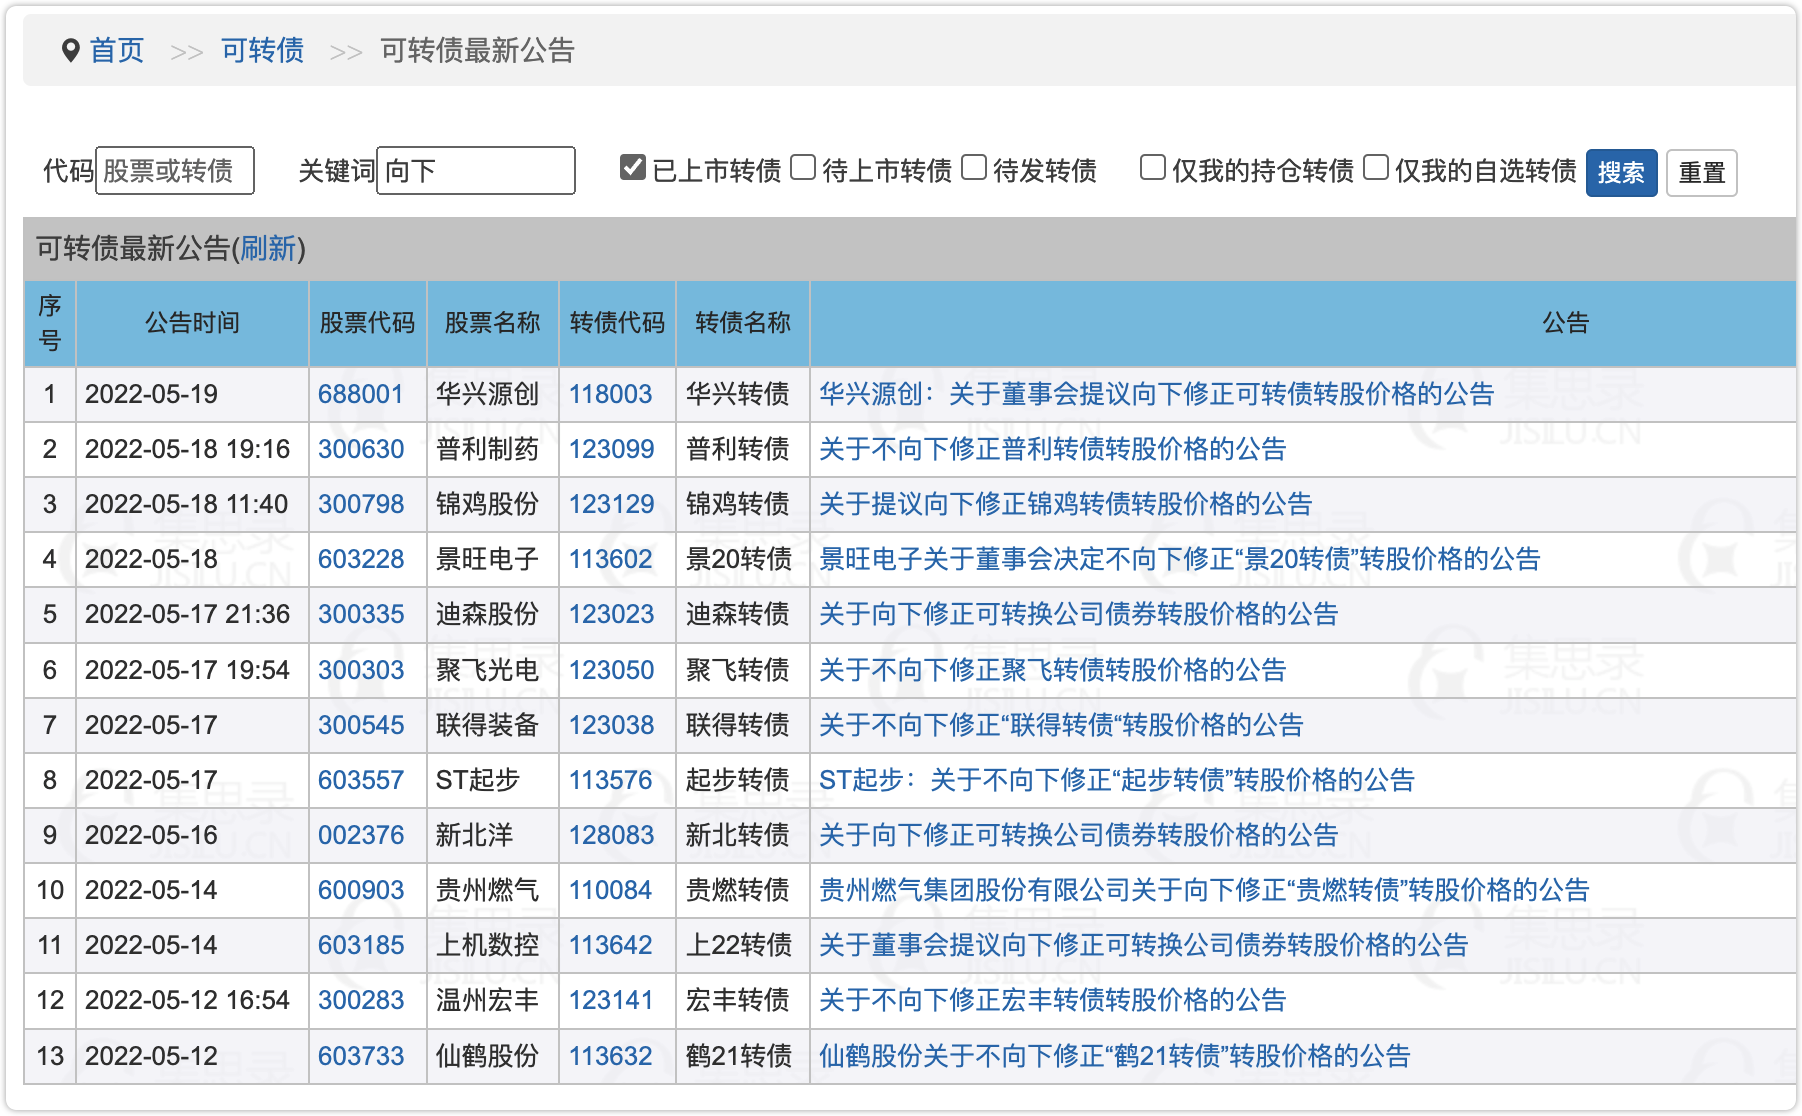Viewport: 1802px width, 1116px height.
Task: Focus the 关键词 keyword input field
Action: (x=475, y=171)
